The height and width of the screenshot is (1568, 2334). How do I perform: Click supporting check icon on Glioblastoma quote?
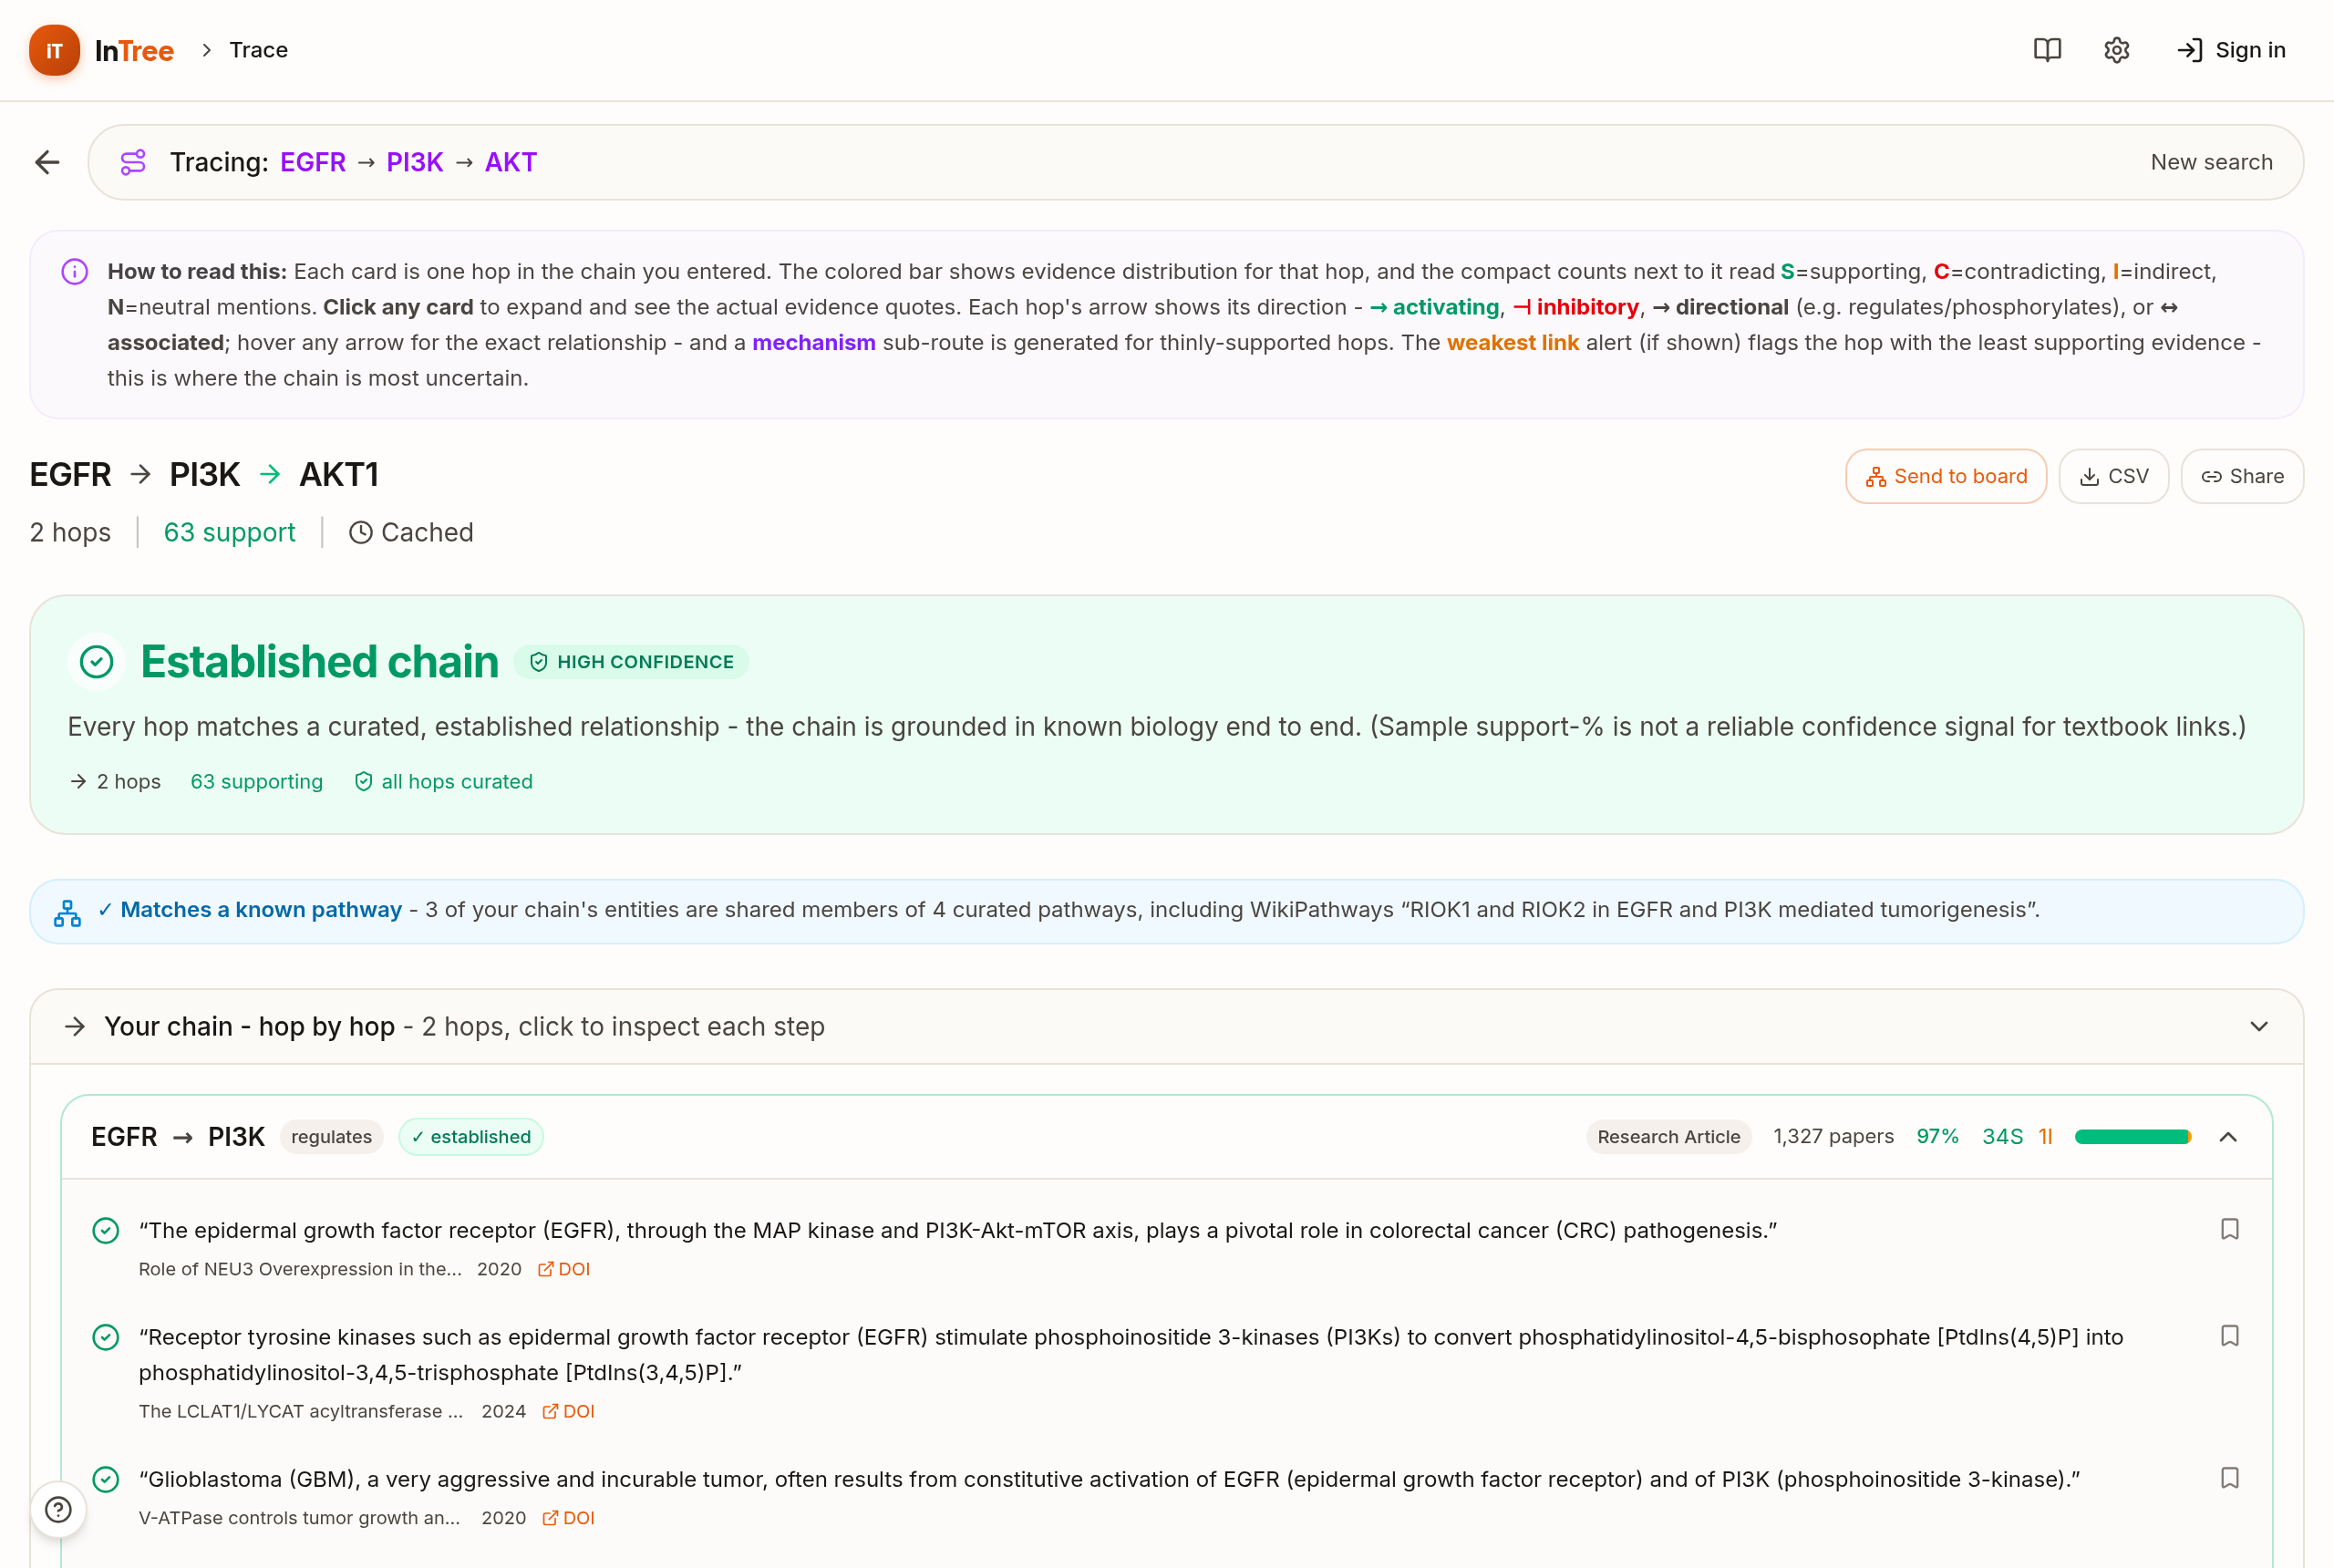(105, 1479)
